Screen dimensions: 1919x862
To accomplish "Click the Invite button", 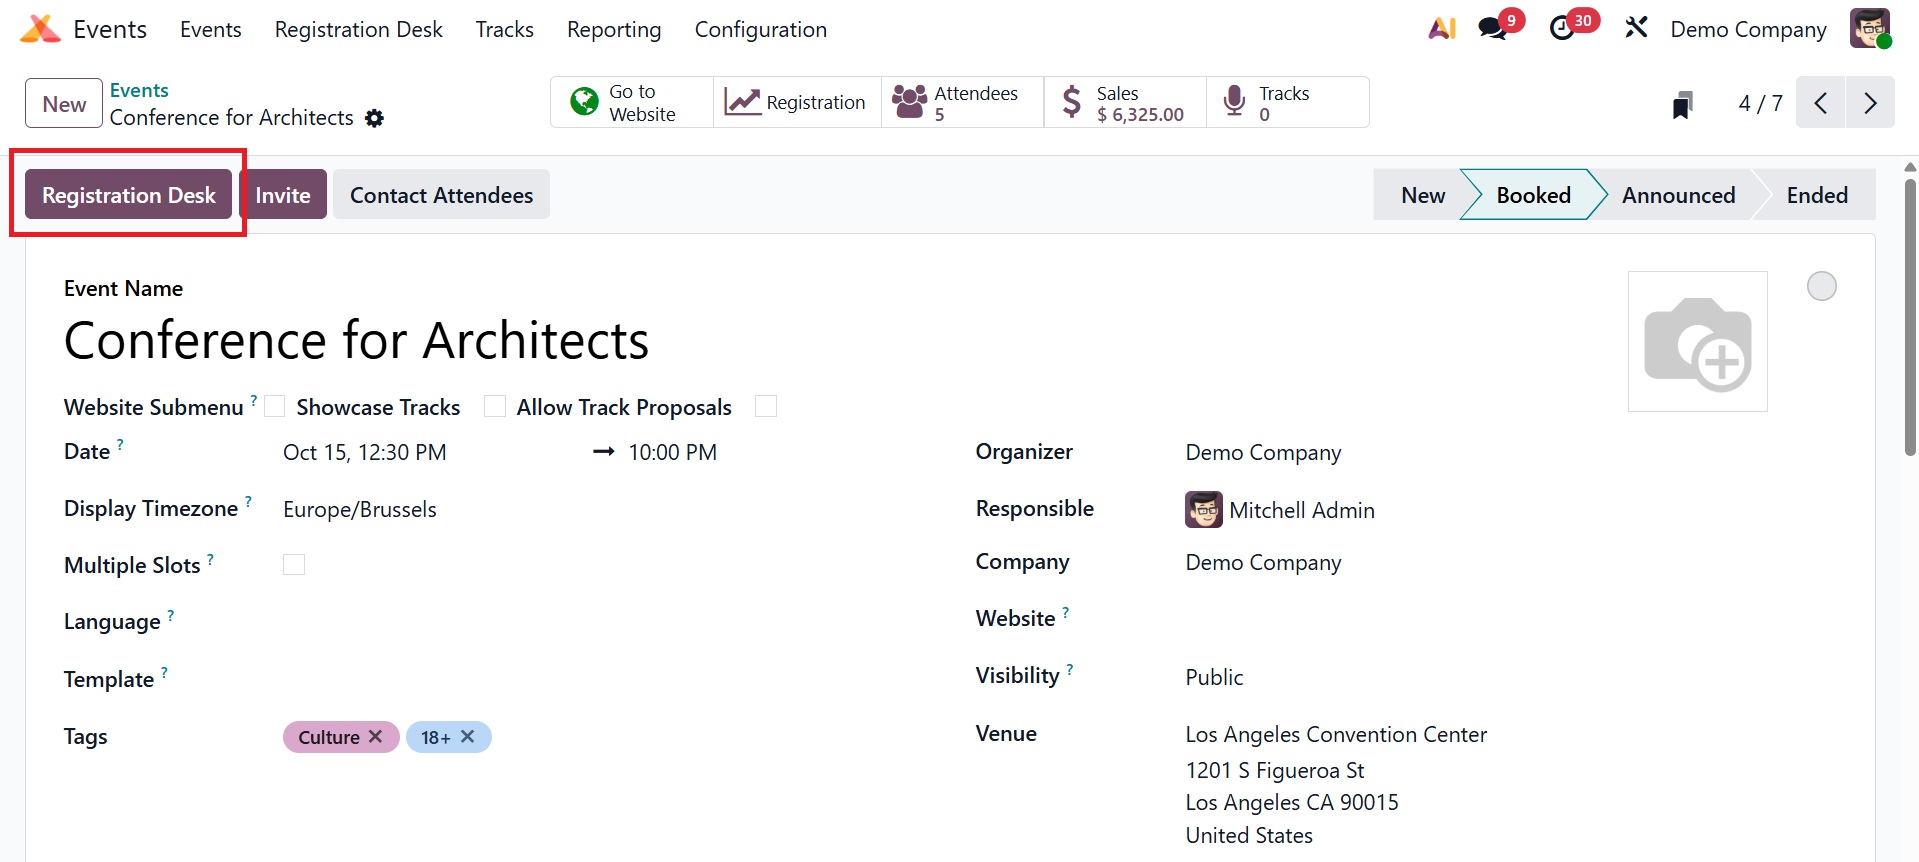I will click(283, 195).
